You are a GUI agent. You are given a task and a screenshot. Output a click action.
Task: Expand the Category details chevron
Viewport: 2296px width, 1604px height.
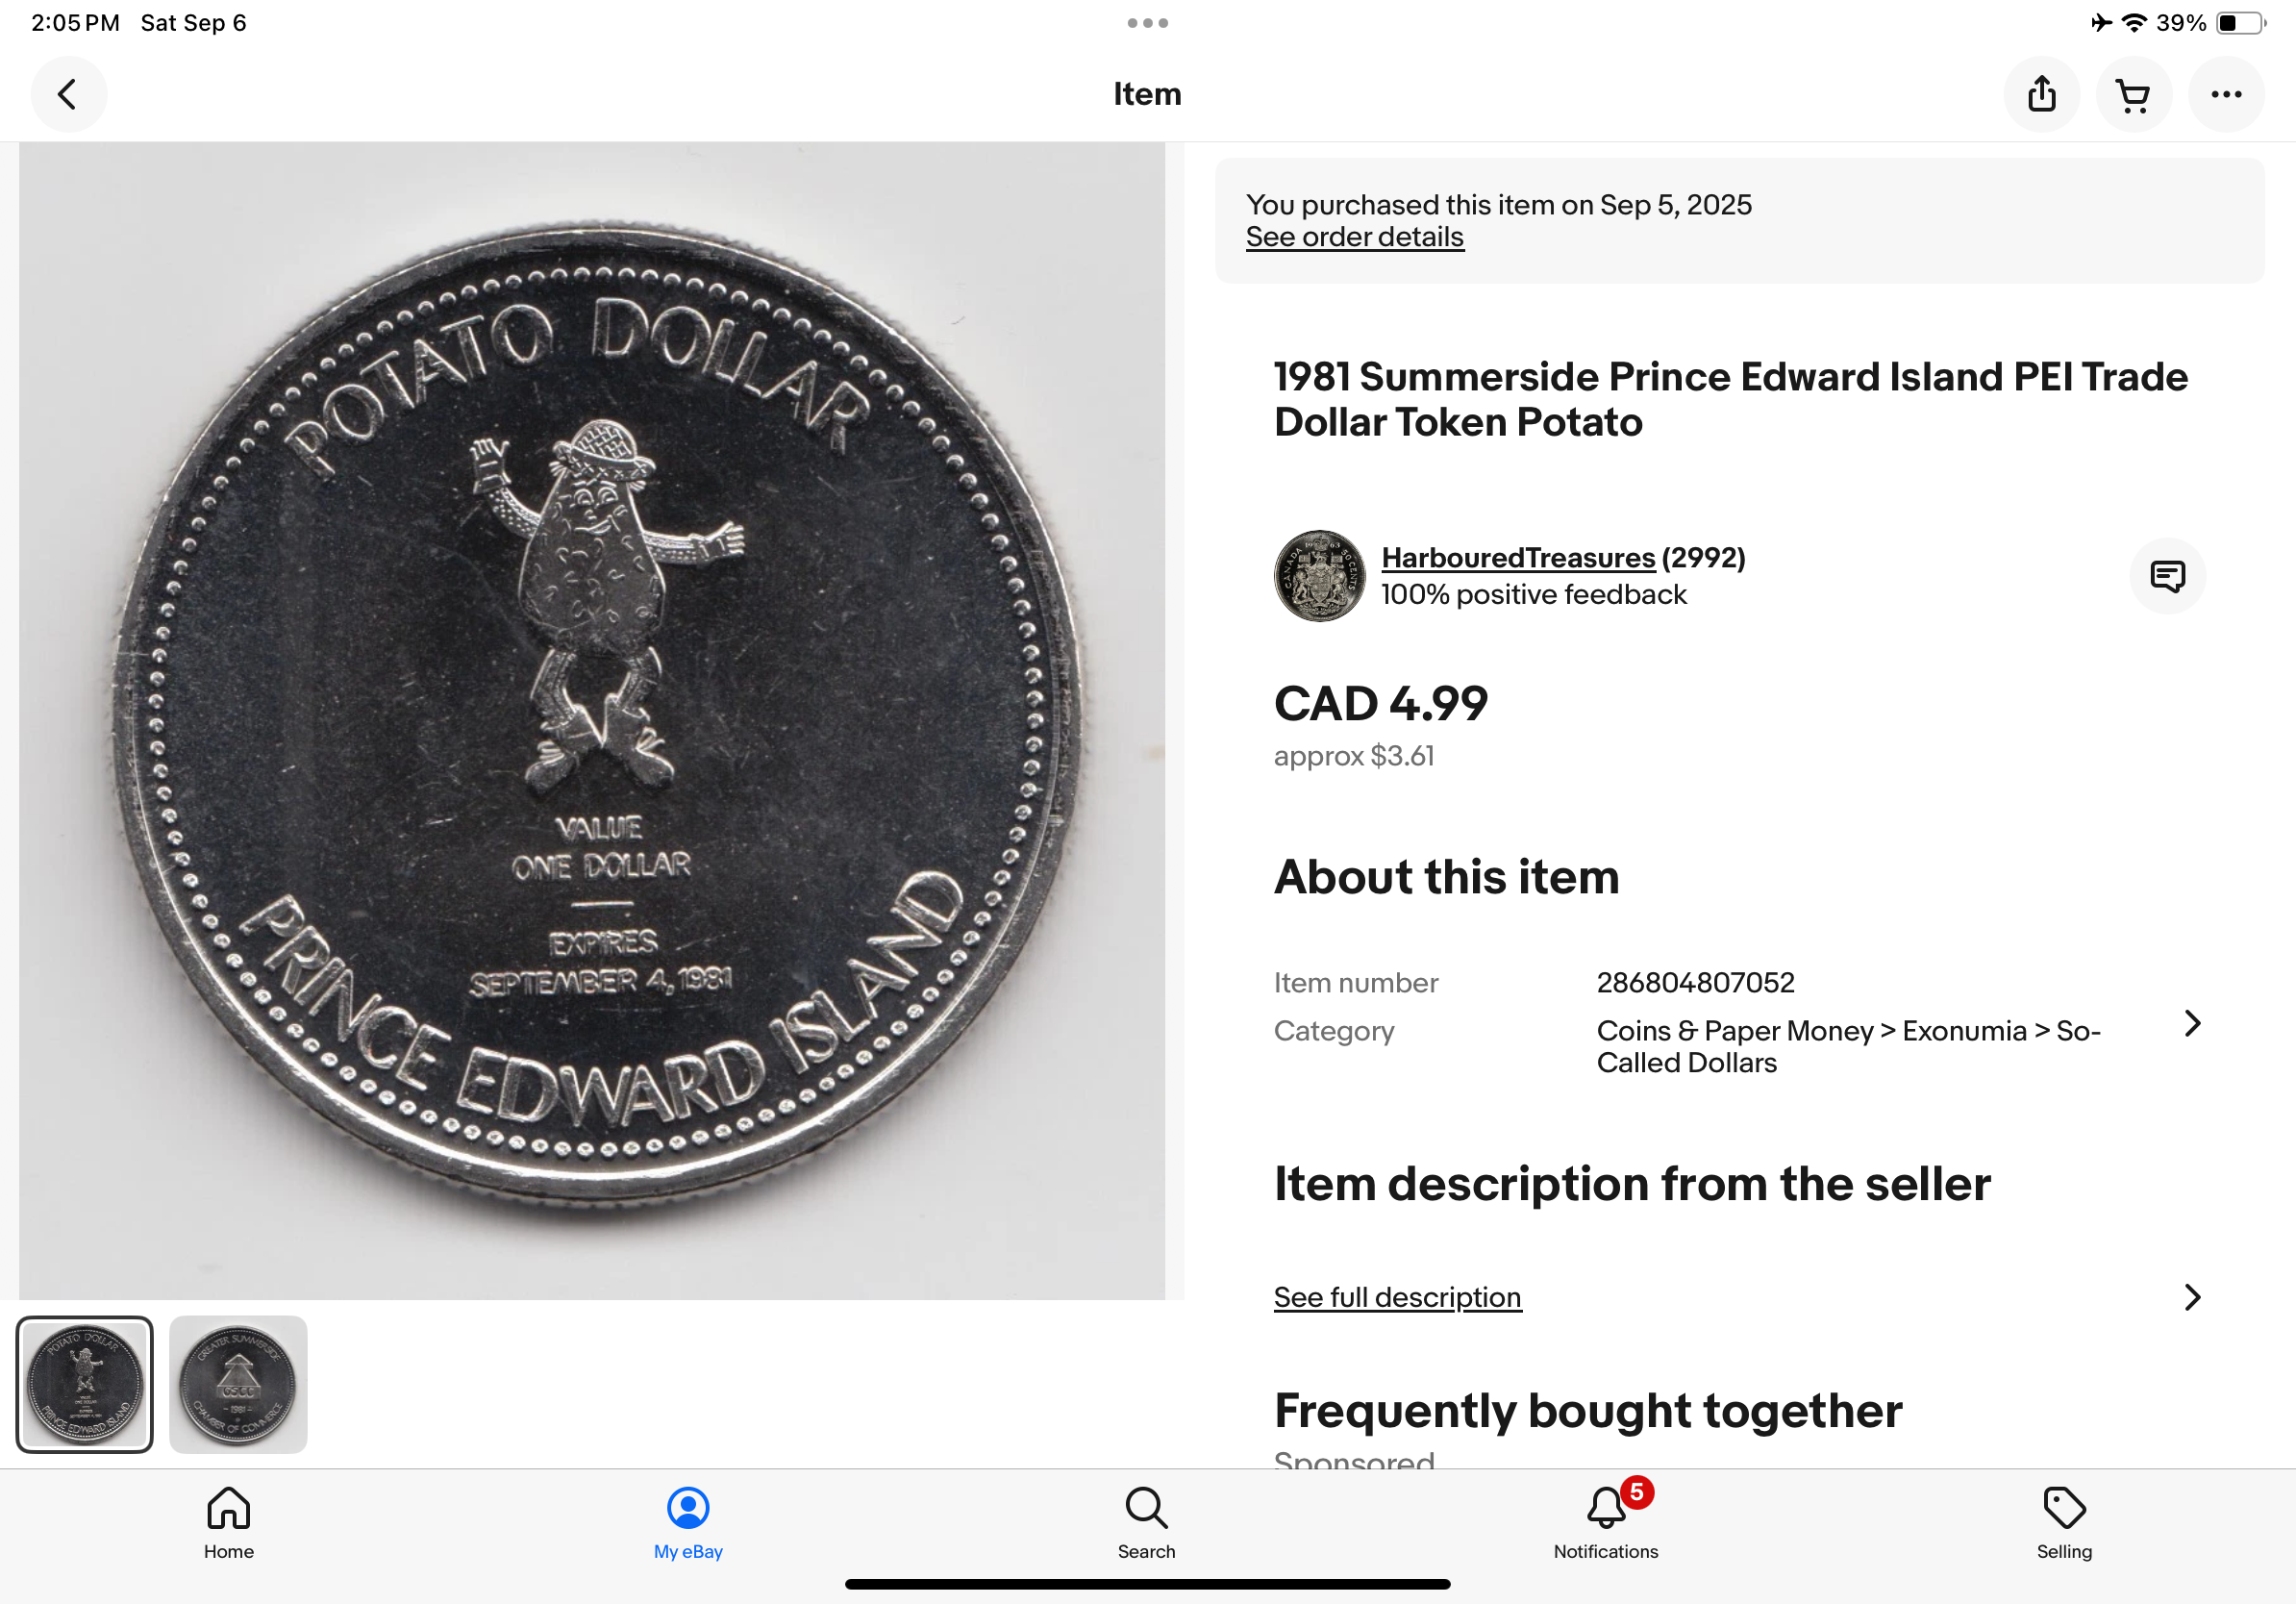tap(2192, 1023)
